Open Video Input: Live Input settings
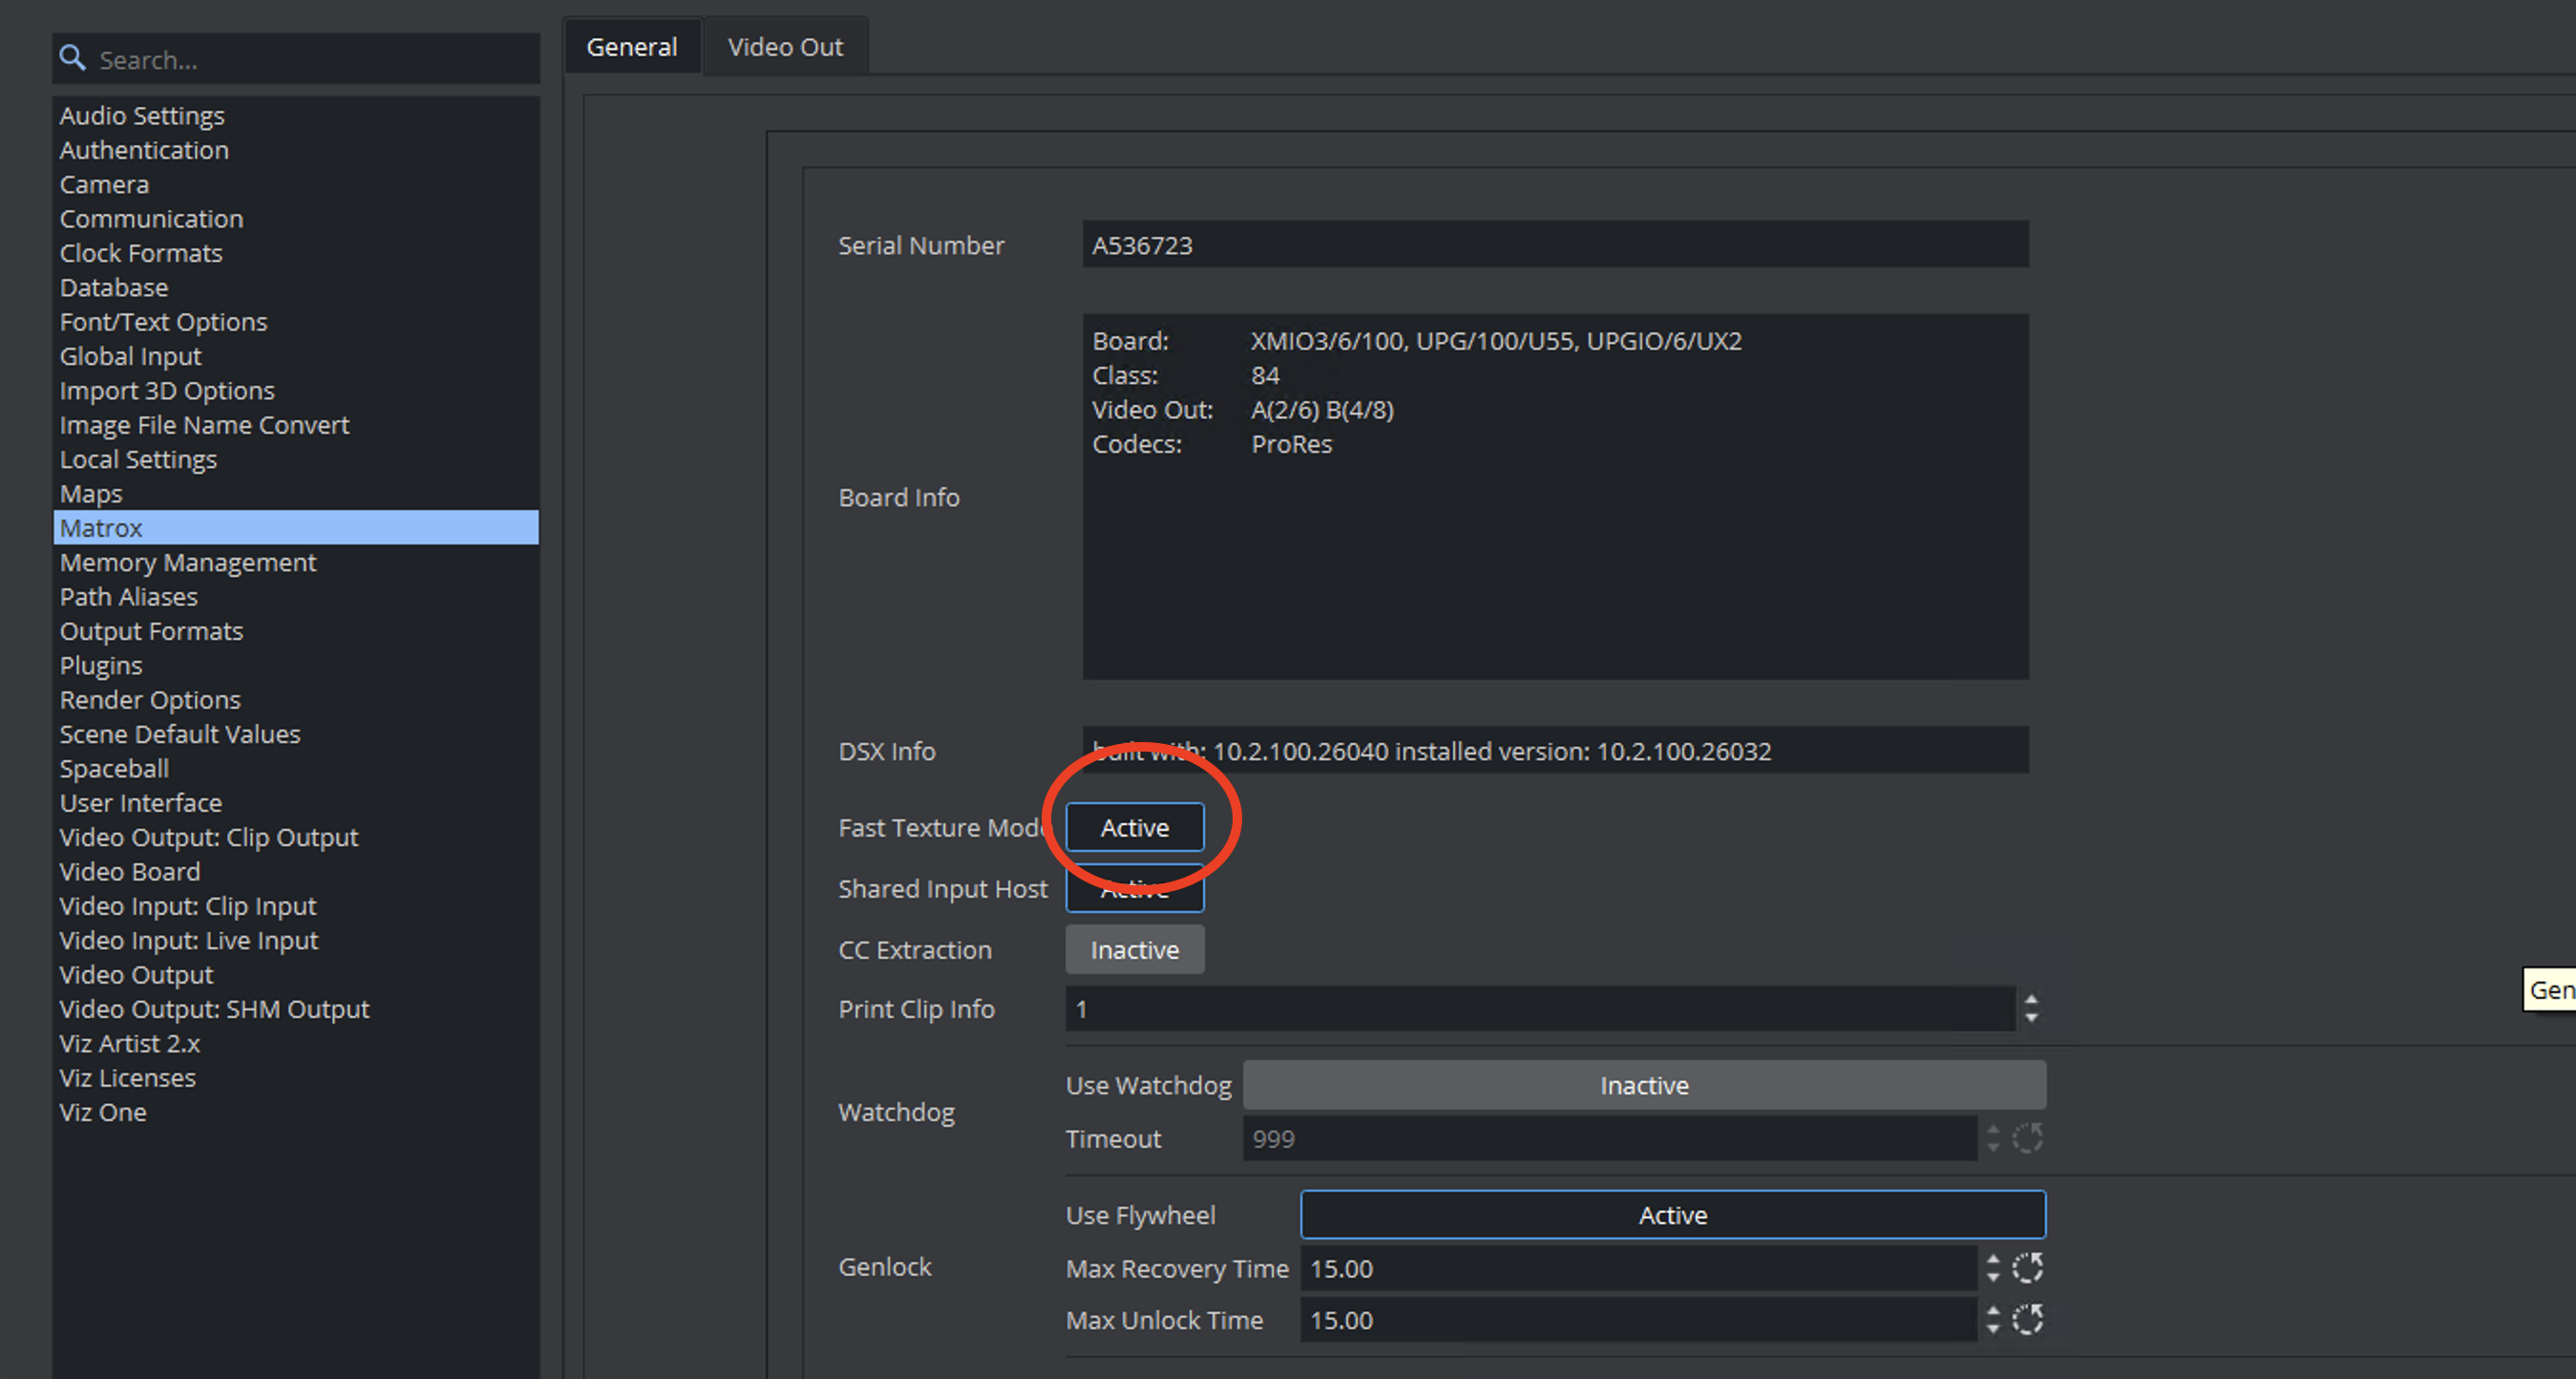Image resolution: width=2576 pixels, height=1379 pixels. (188, 940)
